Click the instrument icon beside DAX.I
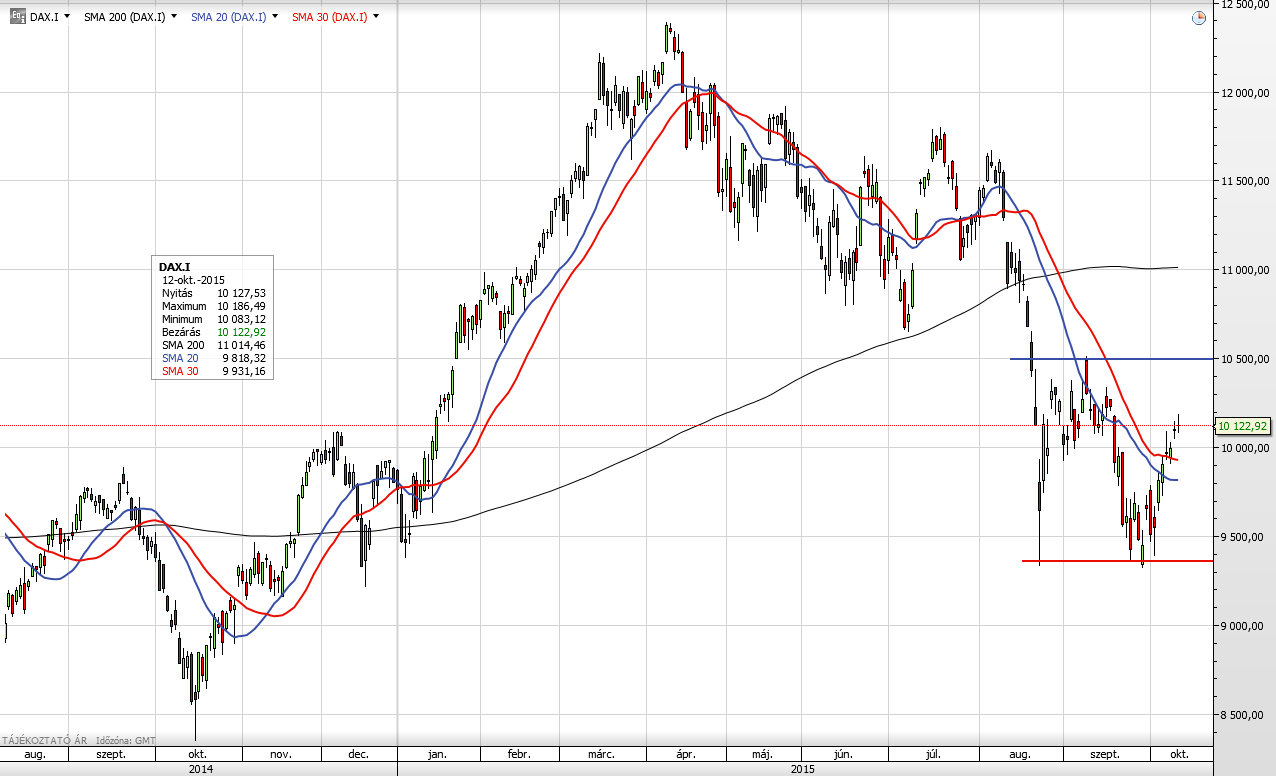The image size is (1276, 776). point(17,17)
